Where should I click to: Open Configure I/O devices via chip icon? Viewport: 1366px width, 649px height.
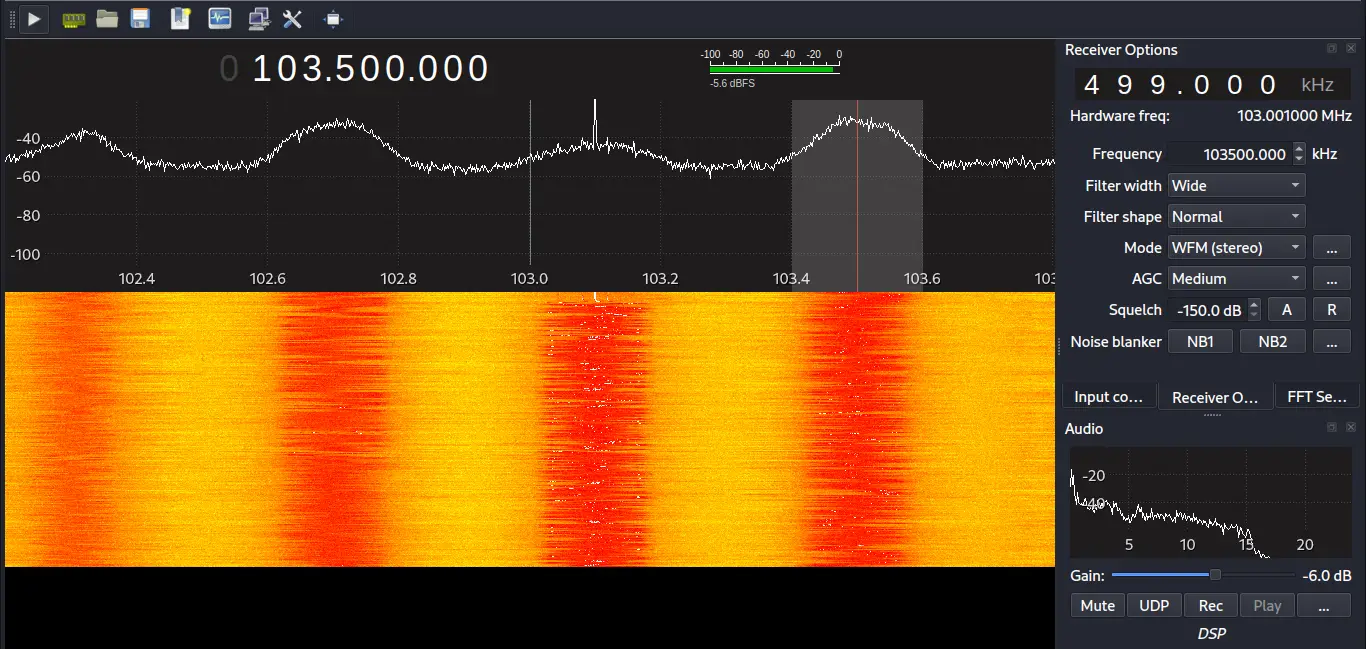pos(73,19)
